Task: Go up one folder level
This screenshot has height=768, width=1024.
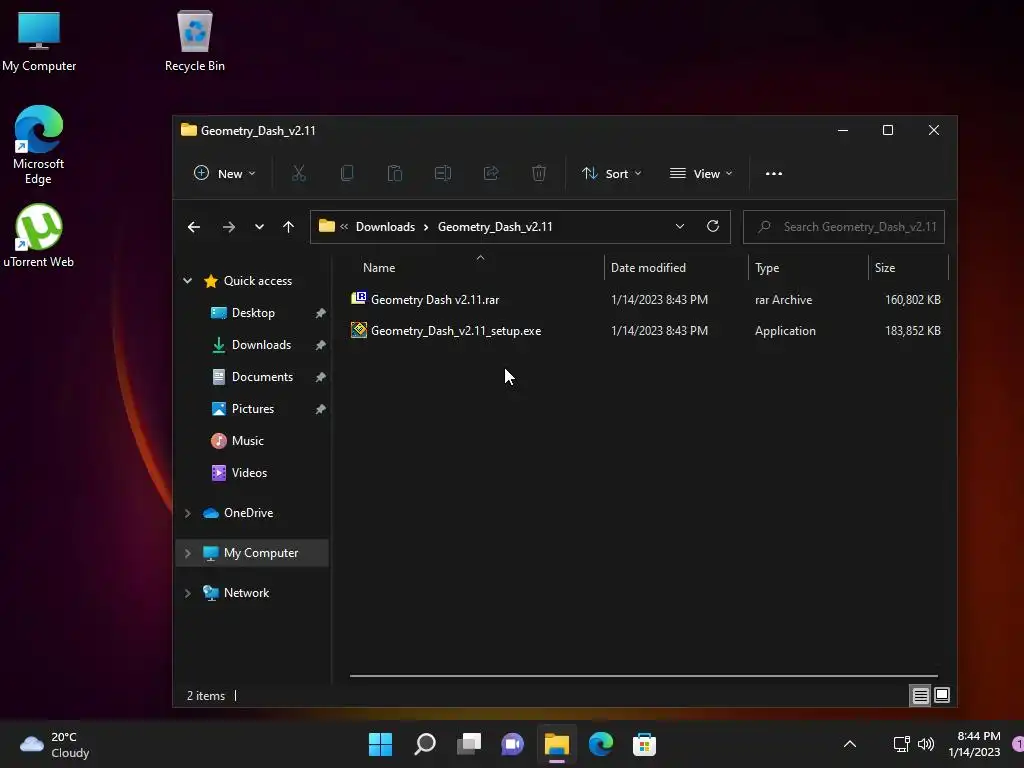Action: coord(289,227)
